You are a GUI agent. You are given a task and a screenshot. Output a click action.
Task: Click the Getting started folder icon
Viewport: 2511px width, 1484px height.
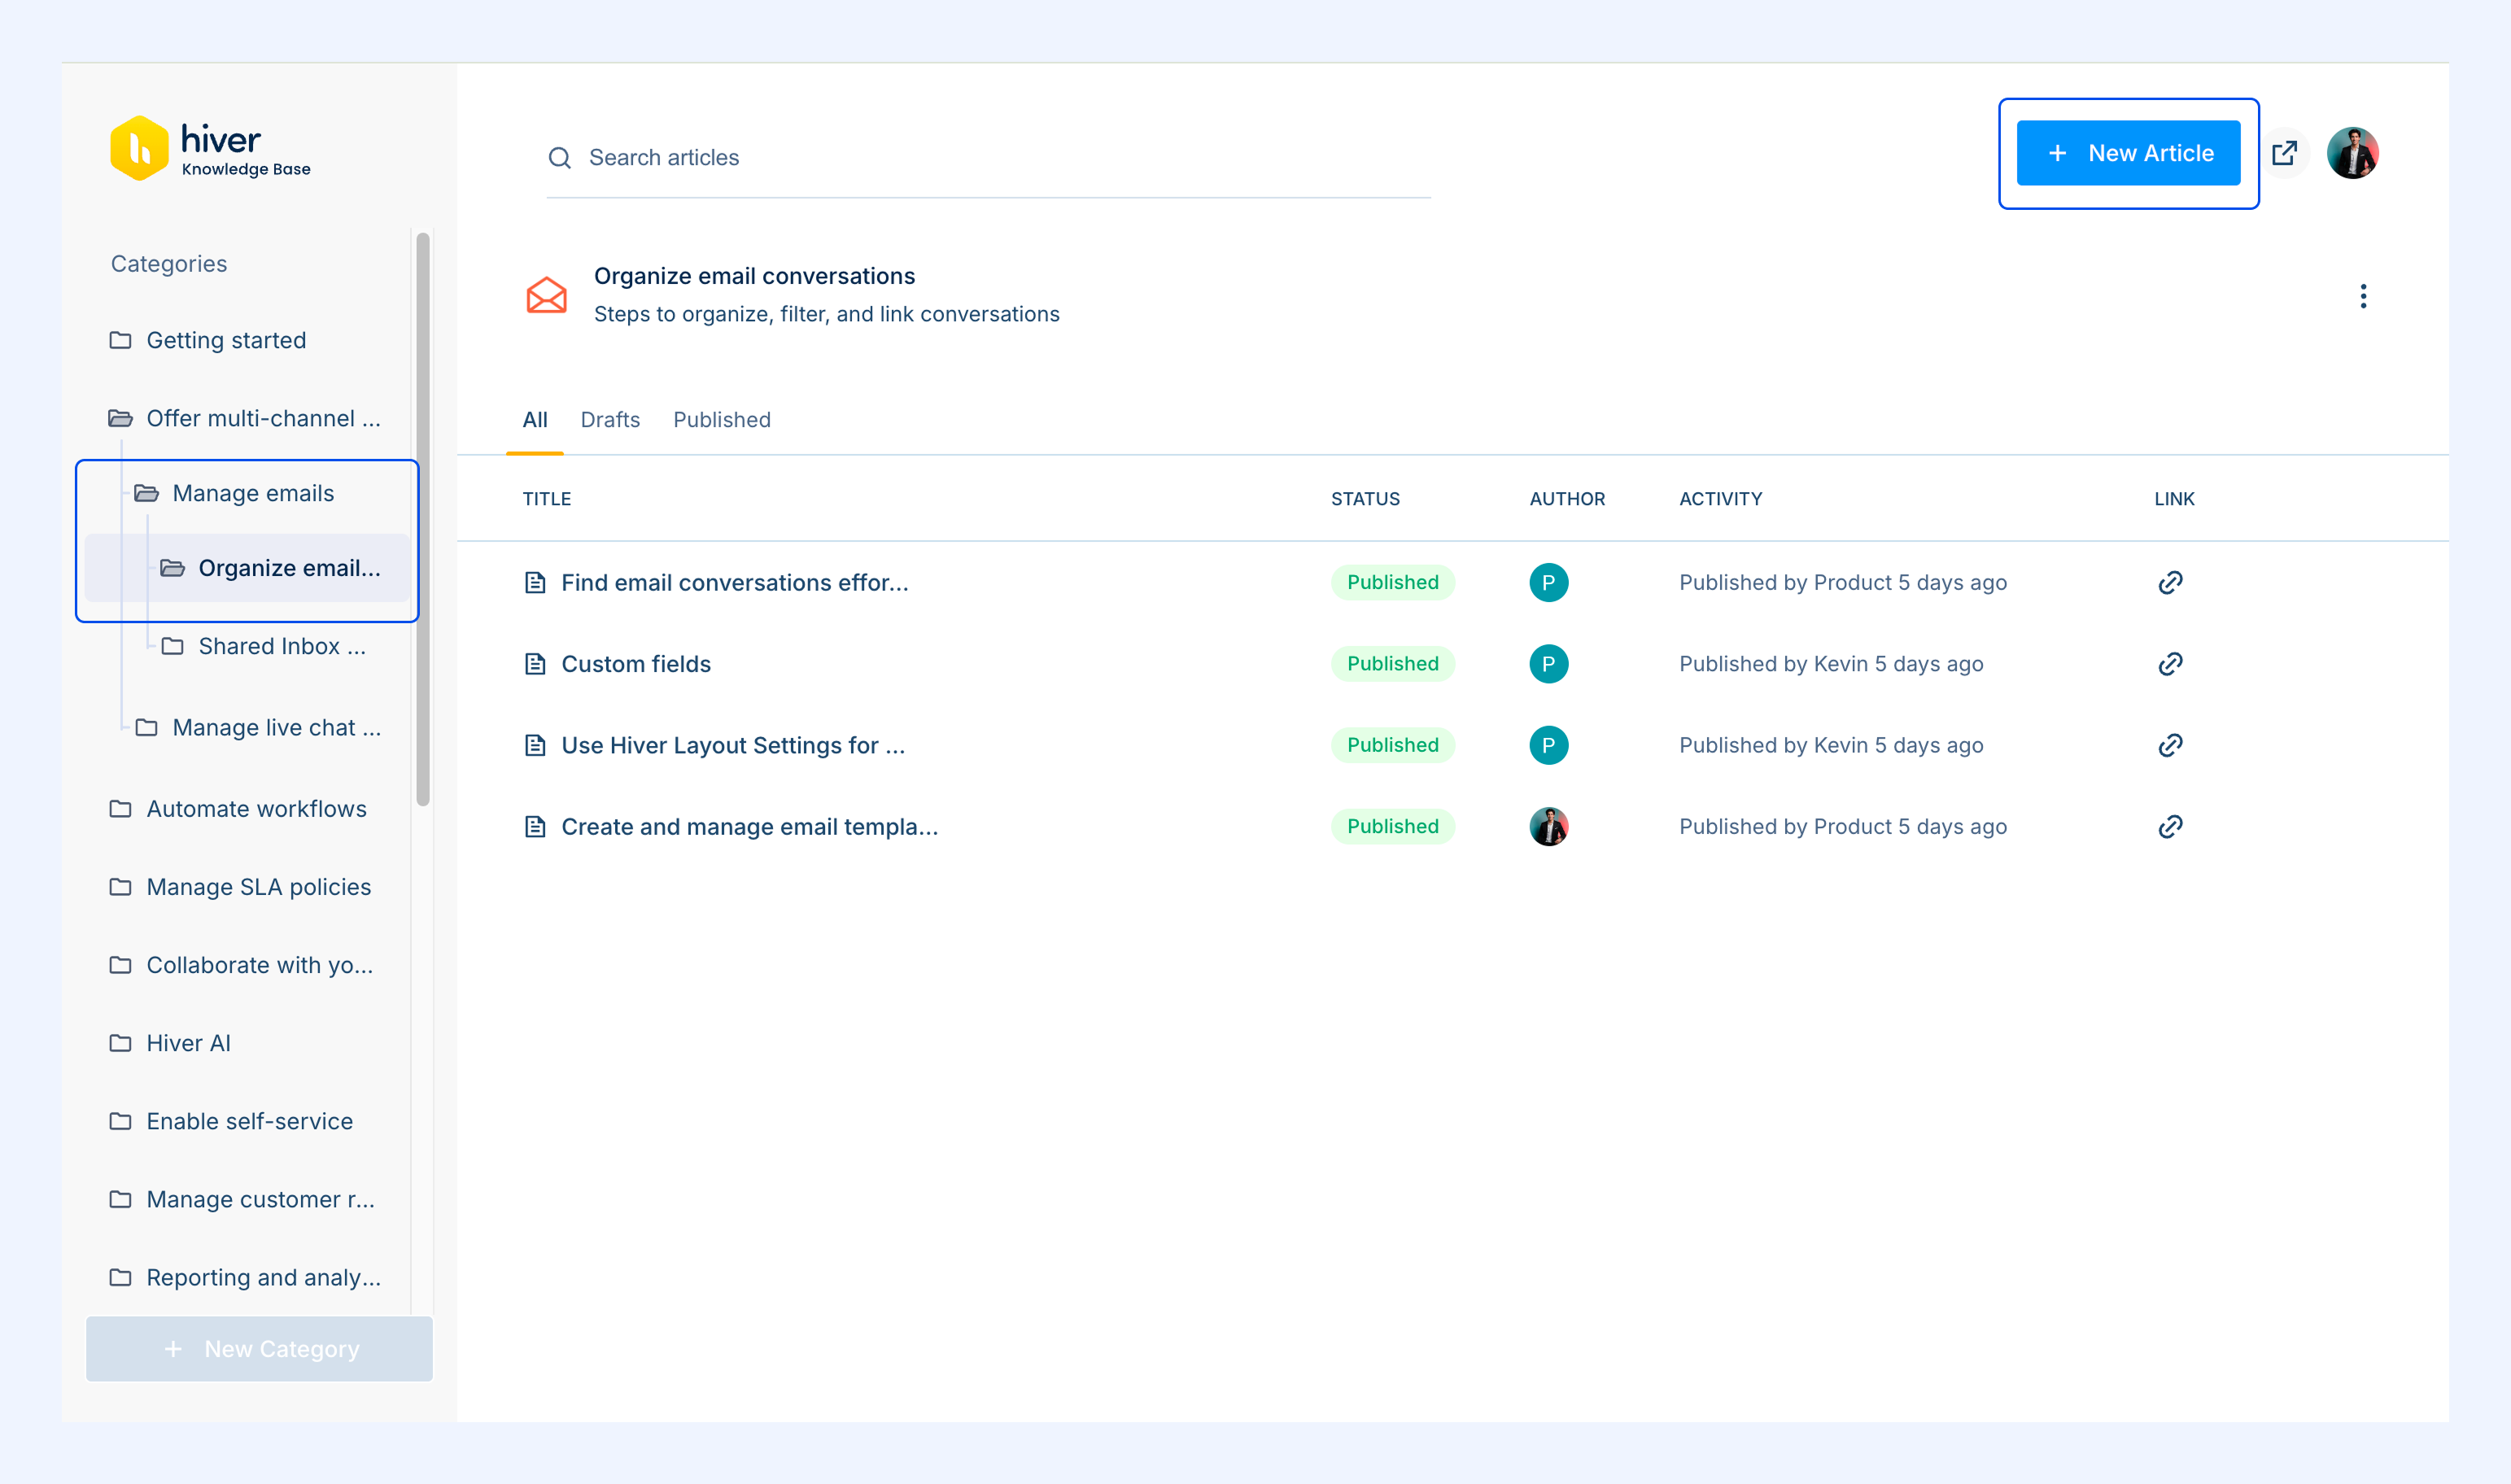pos(120,340)
